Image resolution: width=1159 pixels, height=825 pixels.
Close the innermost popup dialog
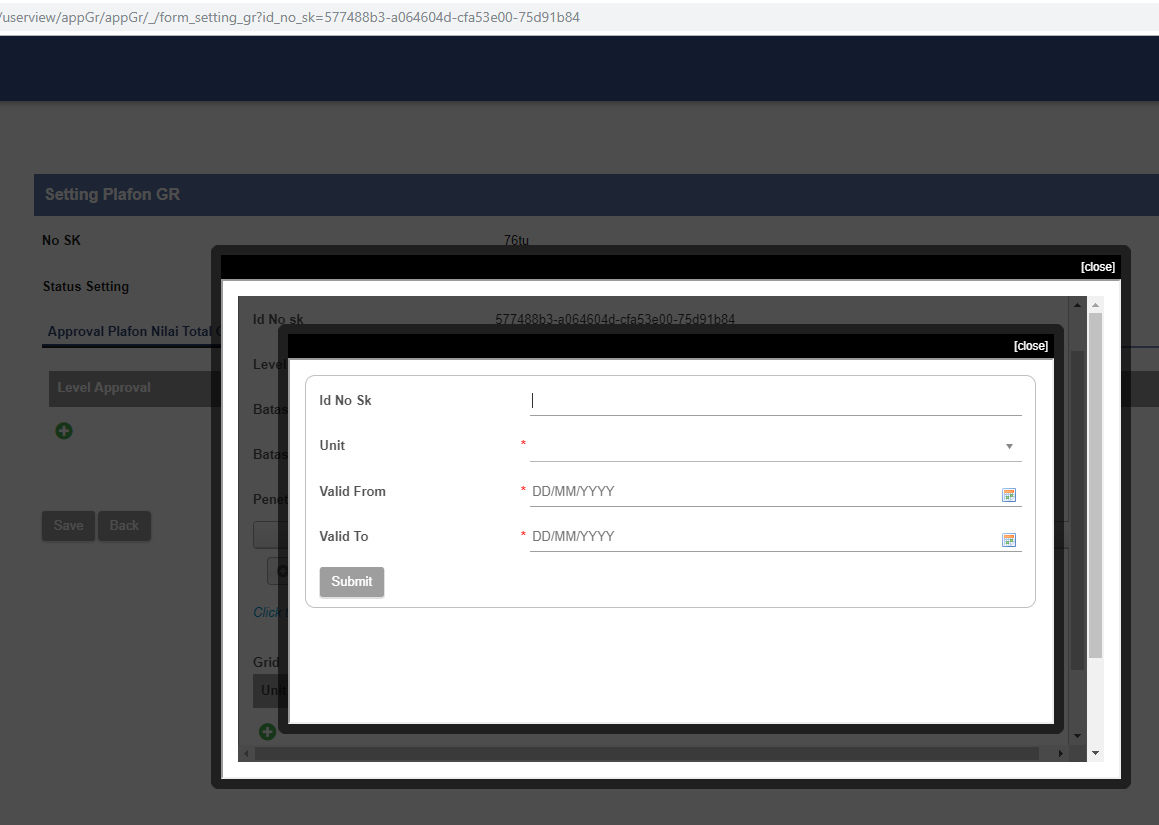1030,346
